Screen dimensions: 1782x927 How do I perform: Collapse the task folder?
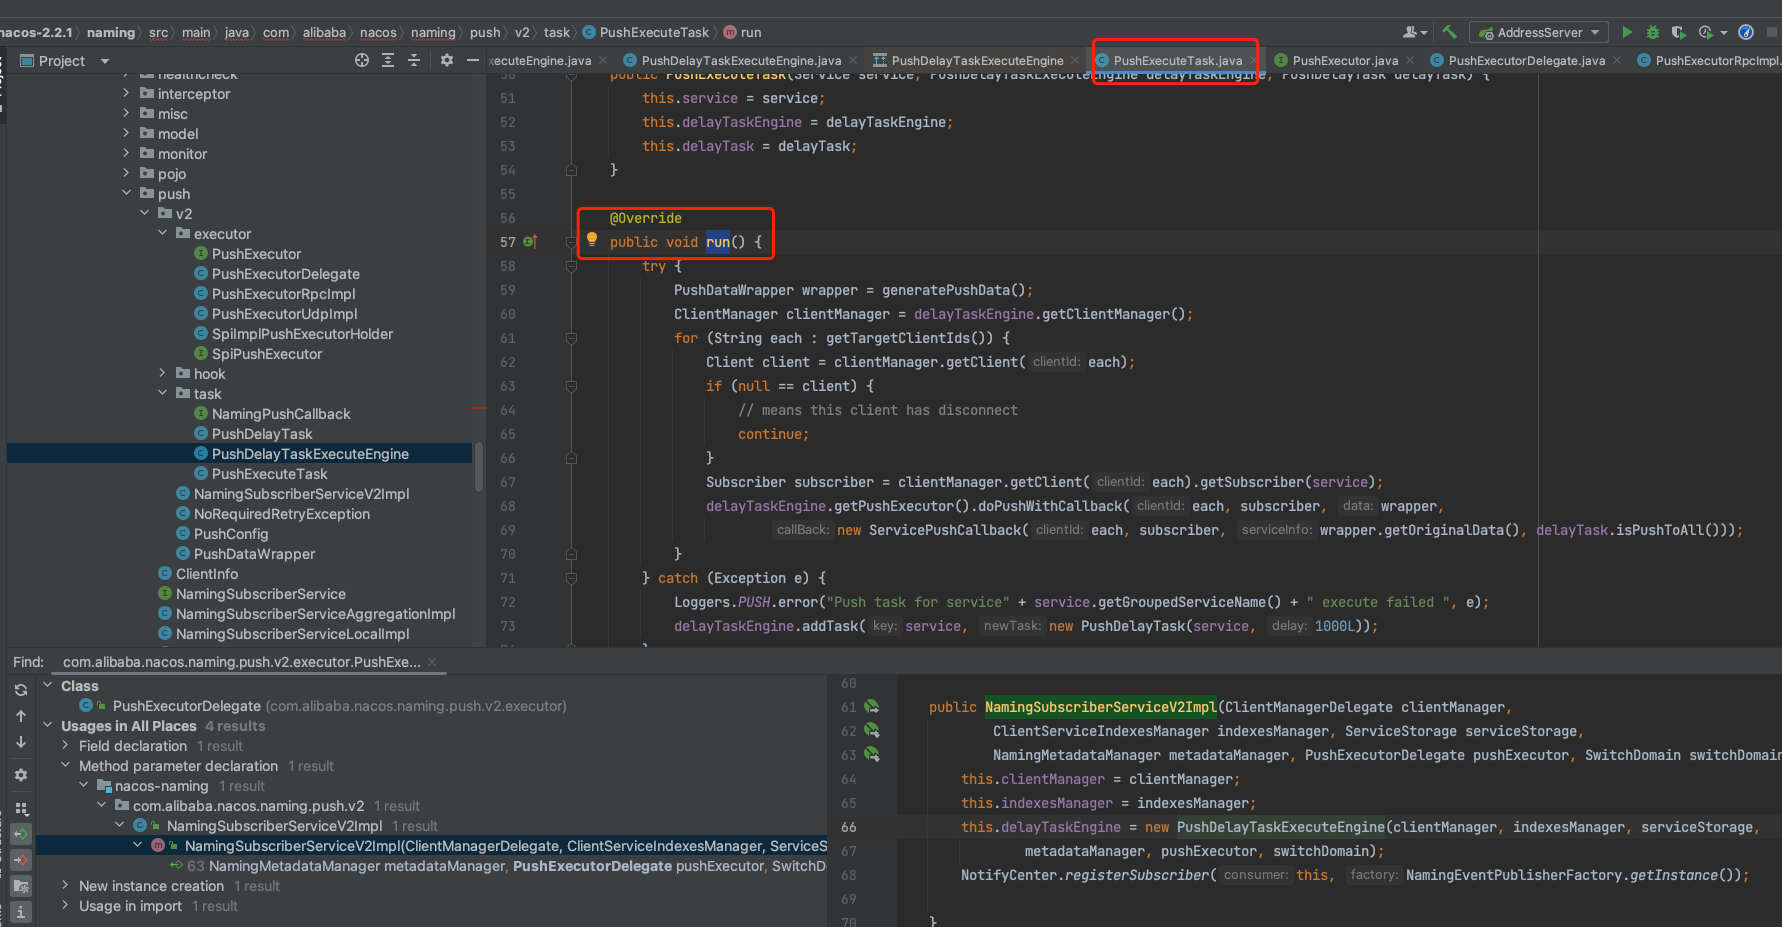163,393
